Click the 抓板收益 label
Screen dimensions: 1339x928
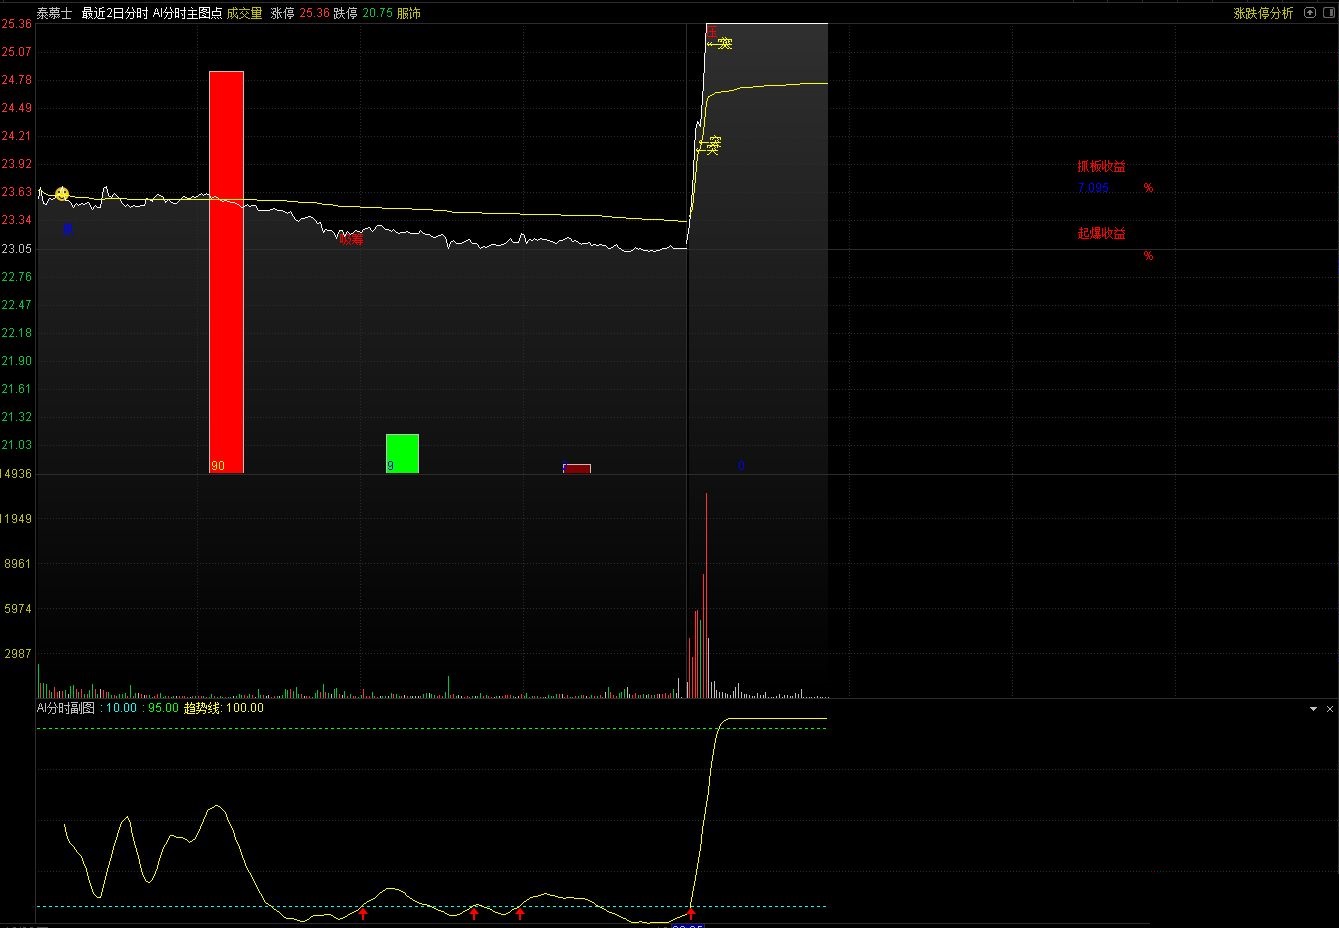1101,166
